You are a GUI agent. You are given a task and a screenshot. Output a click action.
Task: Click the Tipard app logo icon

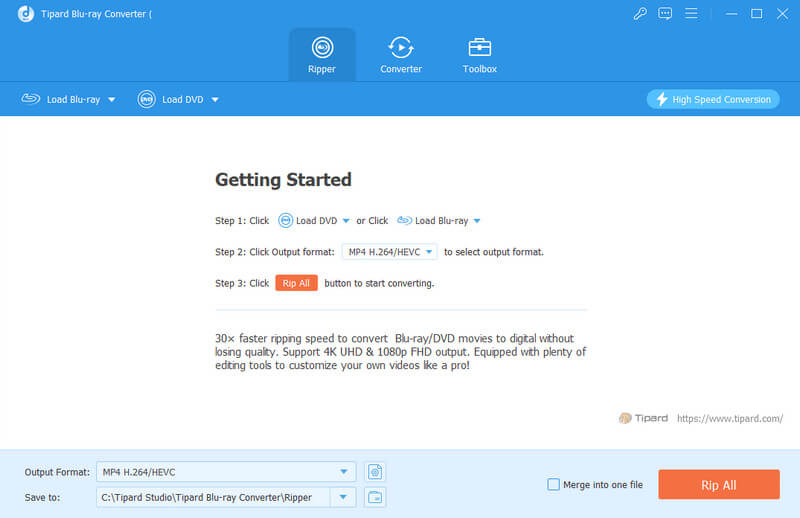[26, 14]
